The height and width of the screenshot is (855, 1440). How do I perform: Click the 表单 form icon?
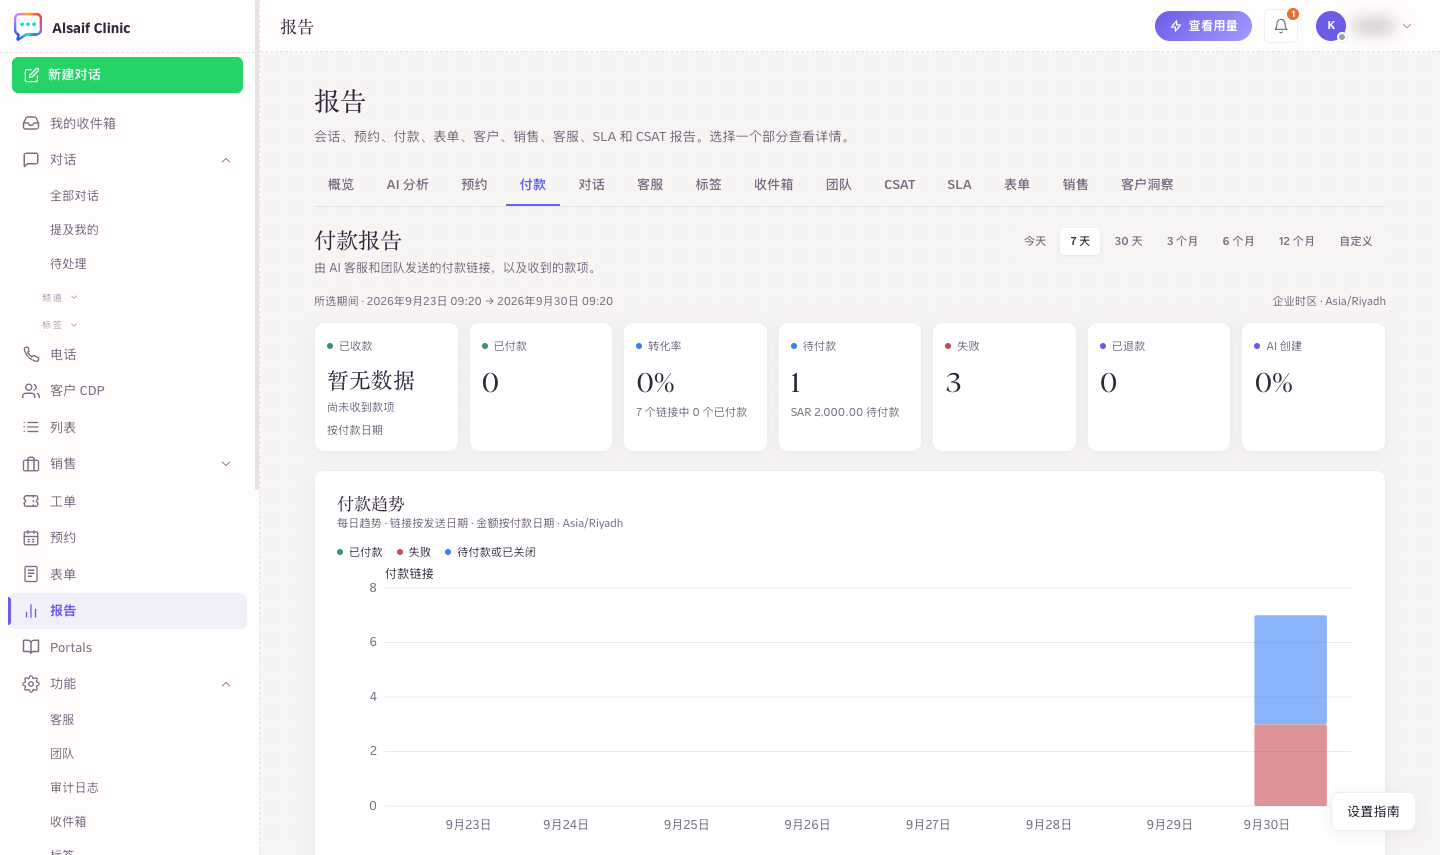point(31,574)
